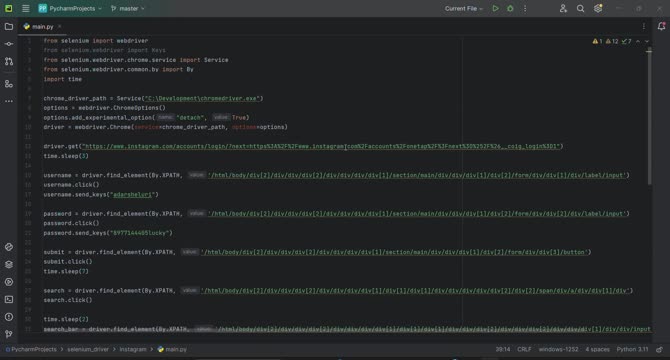Show notifications bell icon

coord(661,26)
